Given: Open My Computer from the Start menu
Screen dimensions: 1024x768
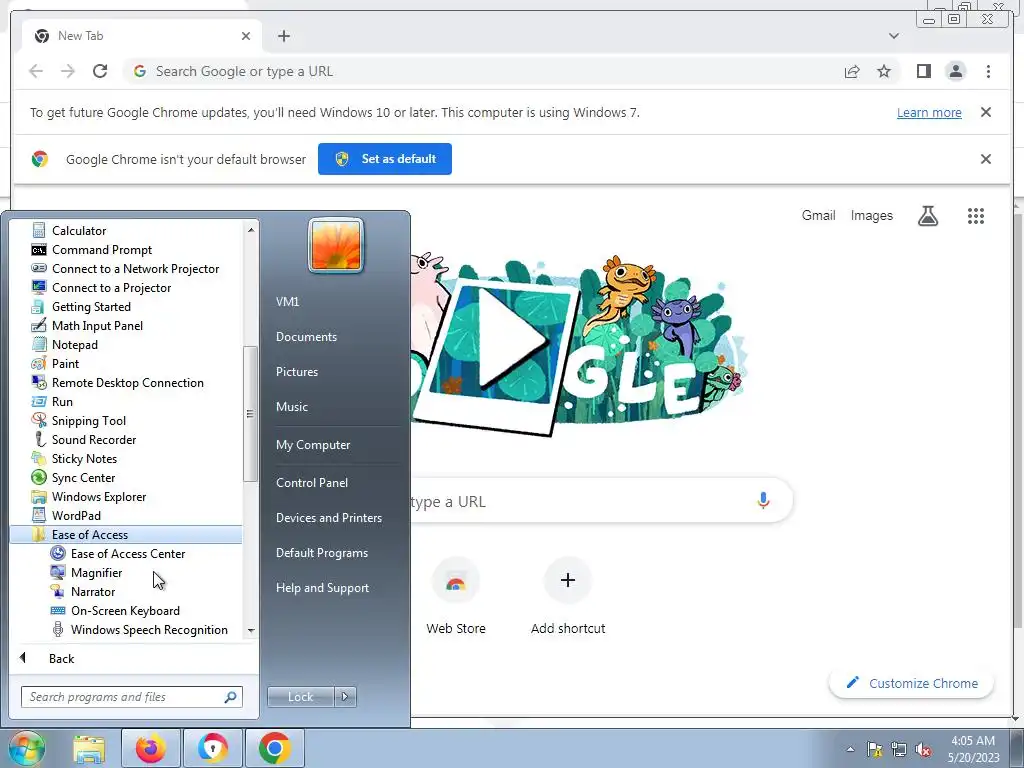Looking at the screenshot, I should point(313,445).
